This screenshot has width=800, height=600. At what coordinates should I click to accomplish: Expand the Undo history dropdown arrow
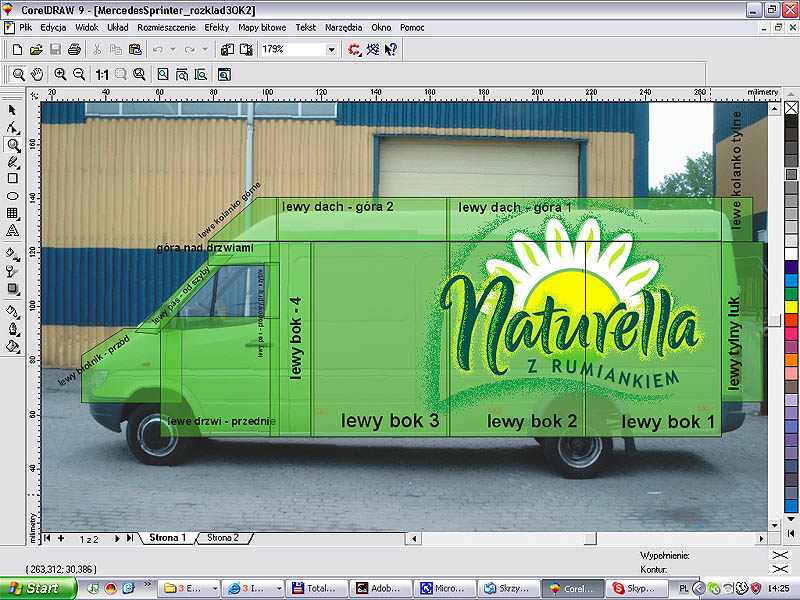pyautogui.click(x=172, y=49)
